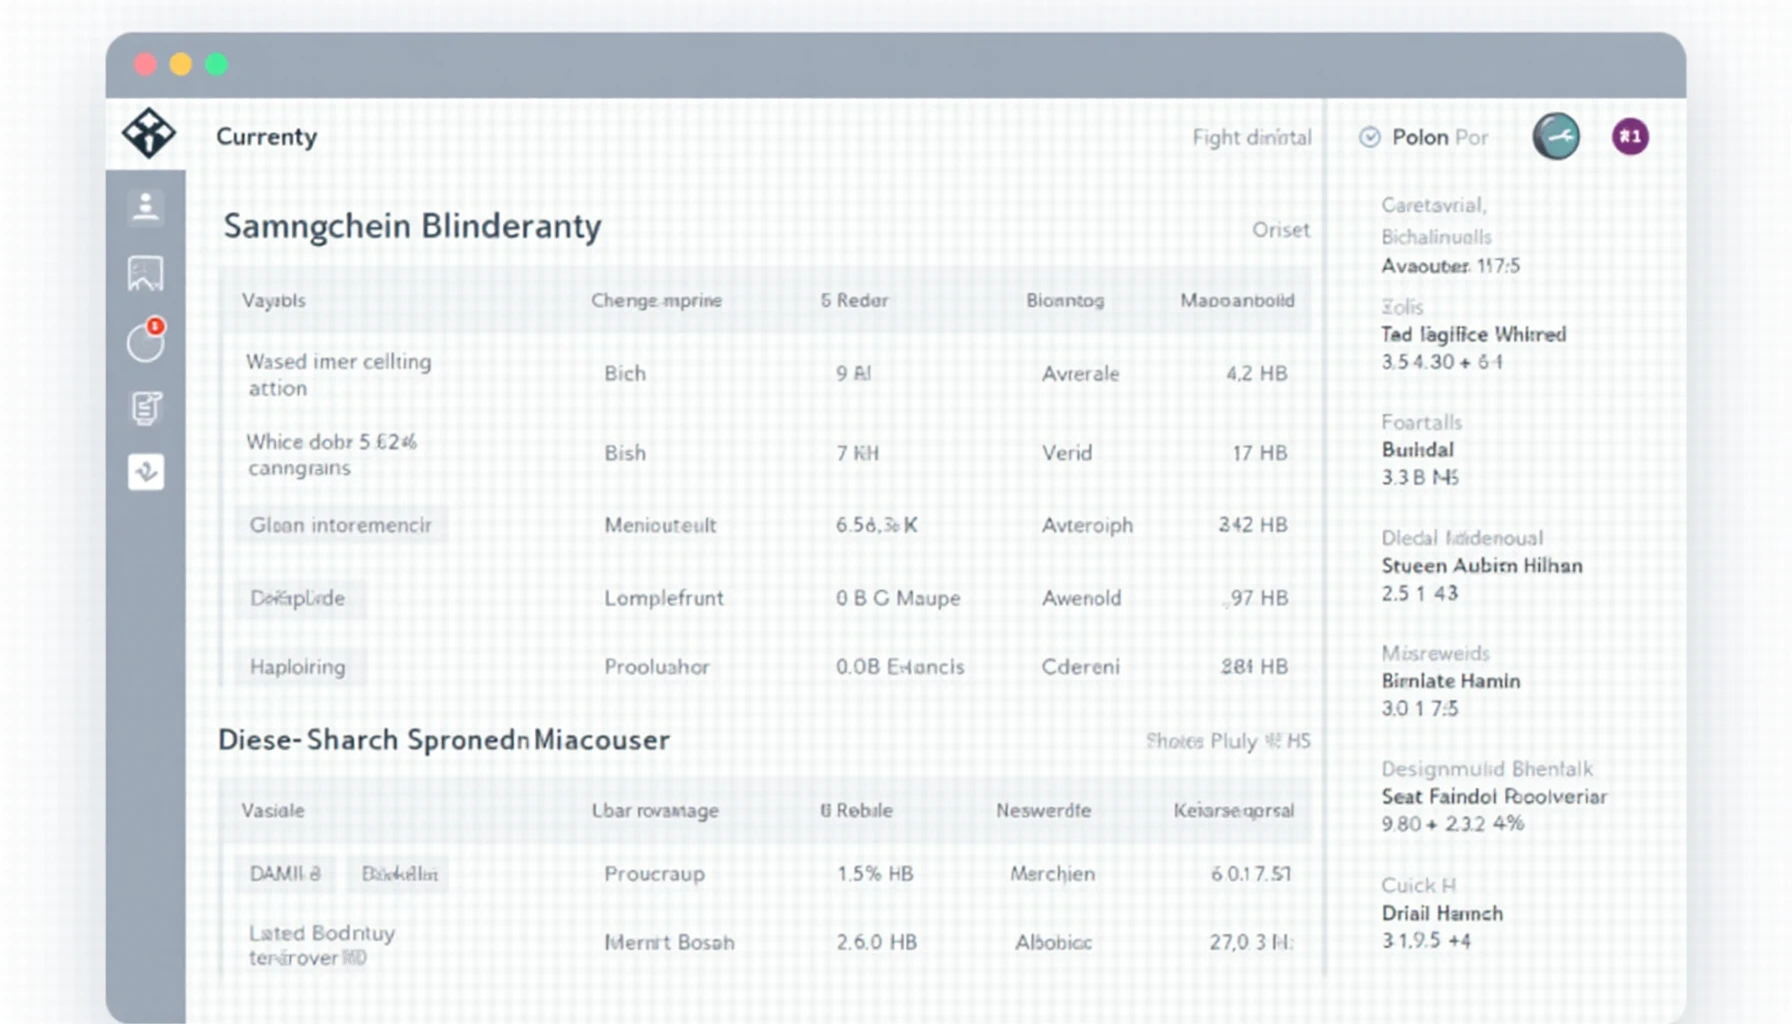Sort by Bionntog column header
This screenshot has height=1024, width=1792.
coord(1065,300)
